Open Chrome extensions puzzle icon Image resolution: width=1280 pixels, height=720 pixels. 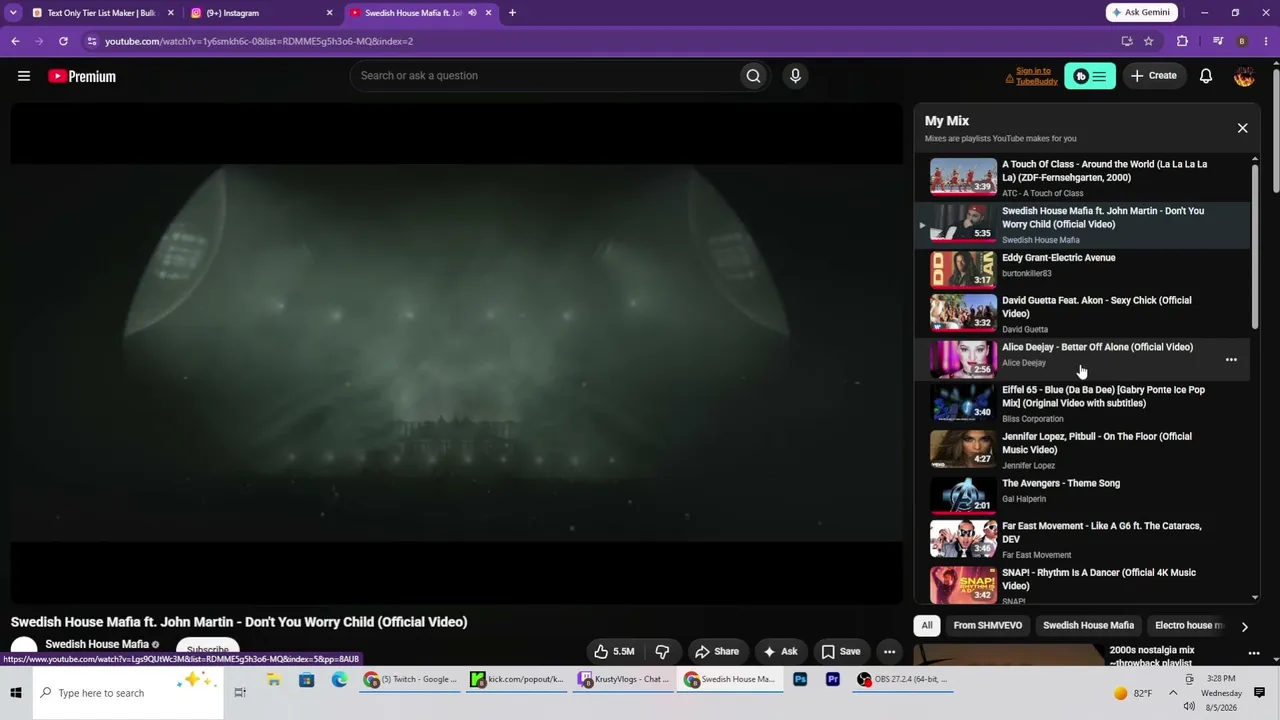click(1182, 41)
